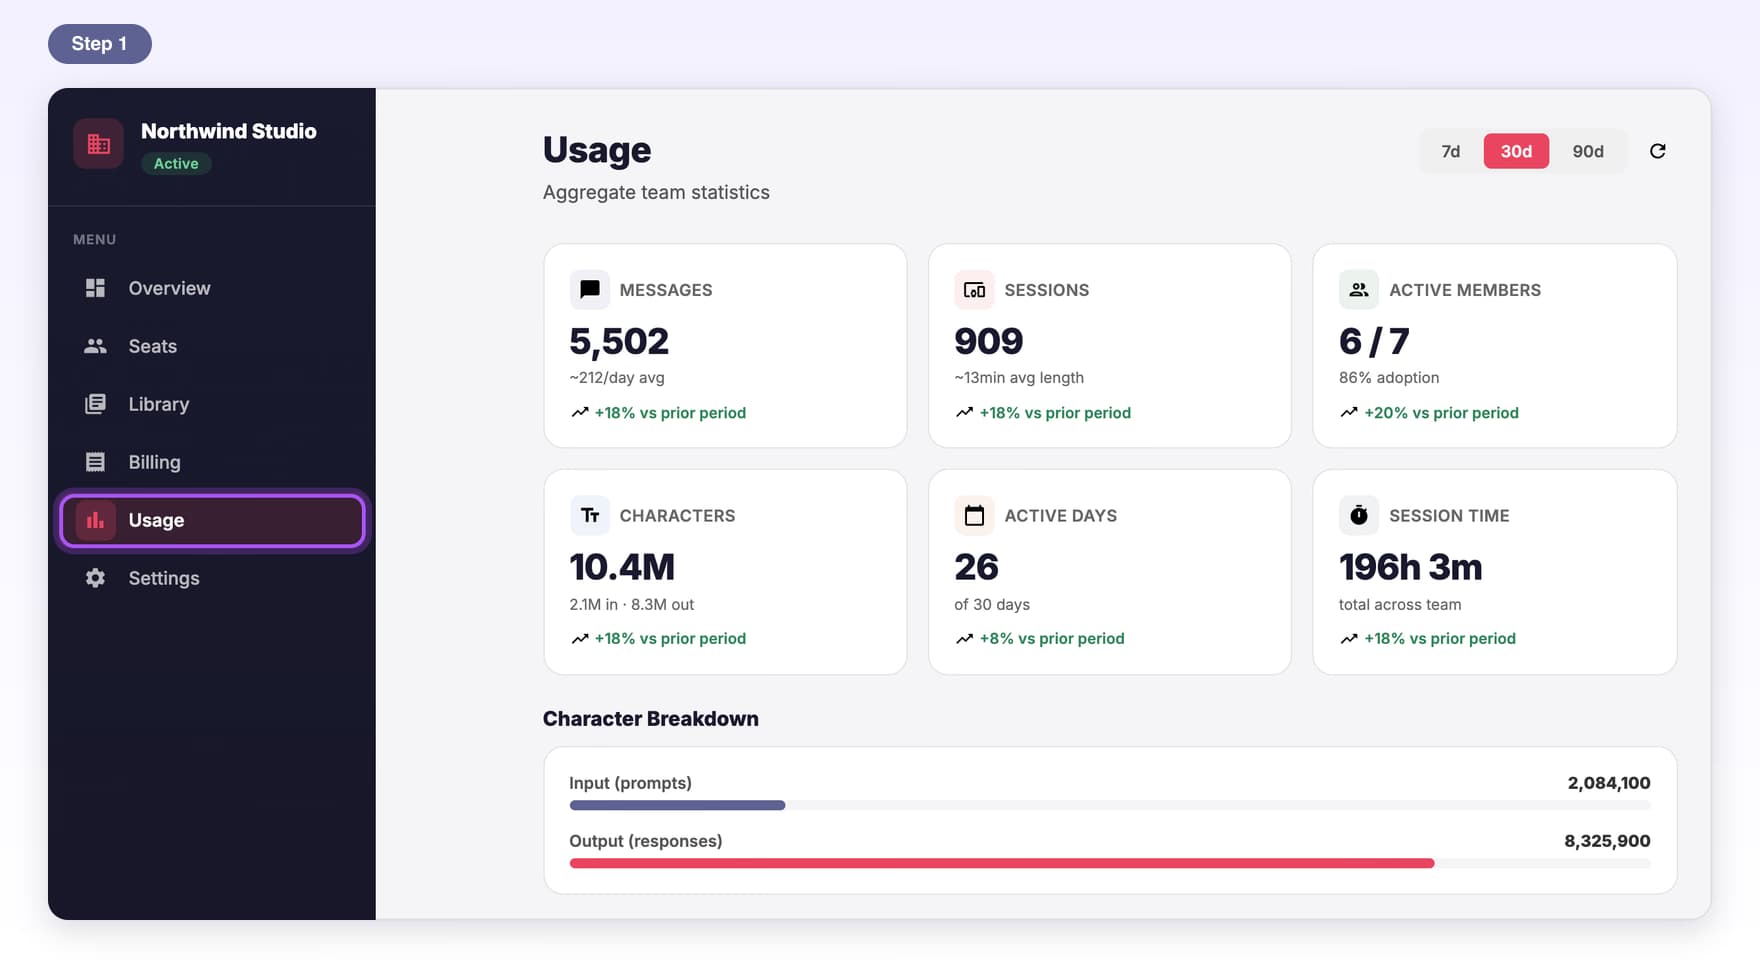The width and height of the screenshot is (1760, 968).
Task: Open the Library section
Action: click(x=212, y=404)
